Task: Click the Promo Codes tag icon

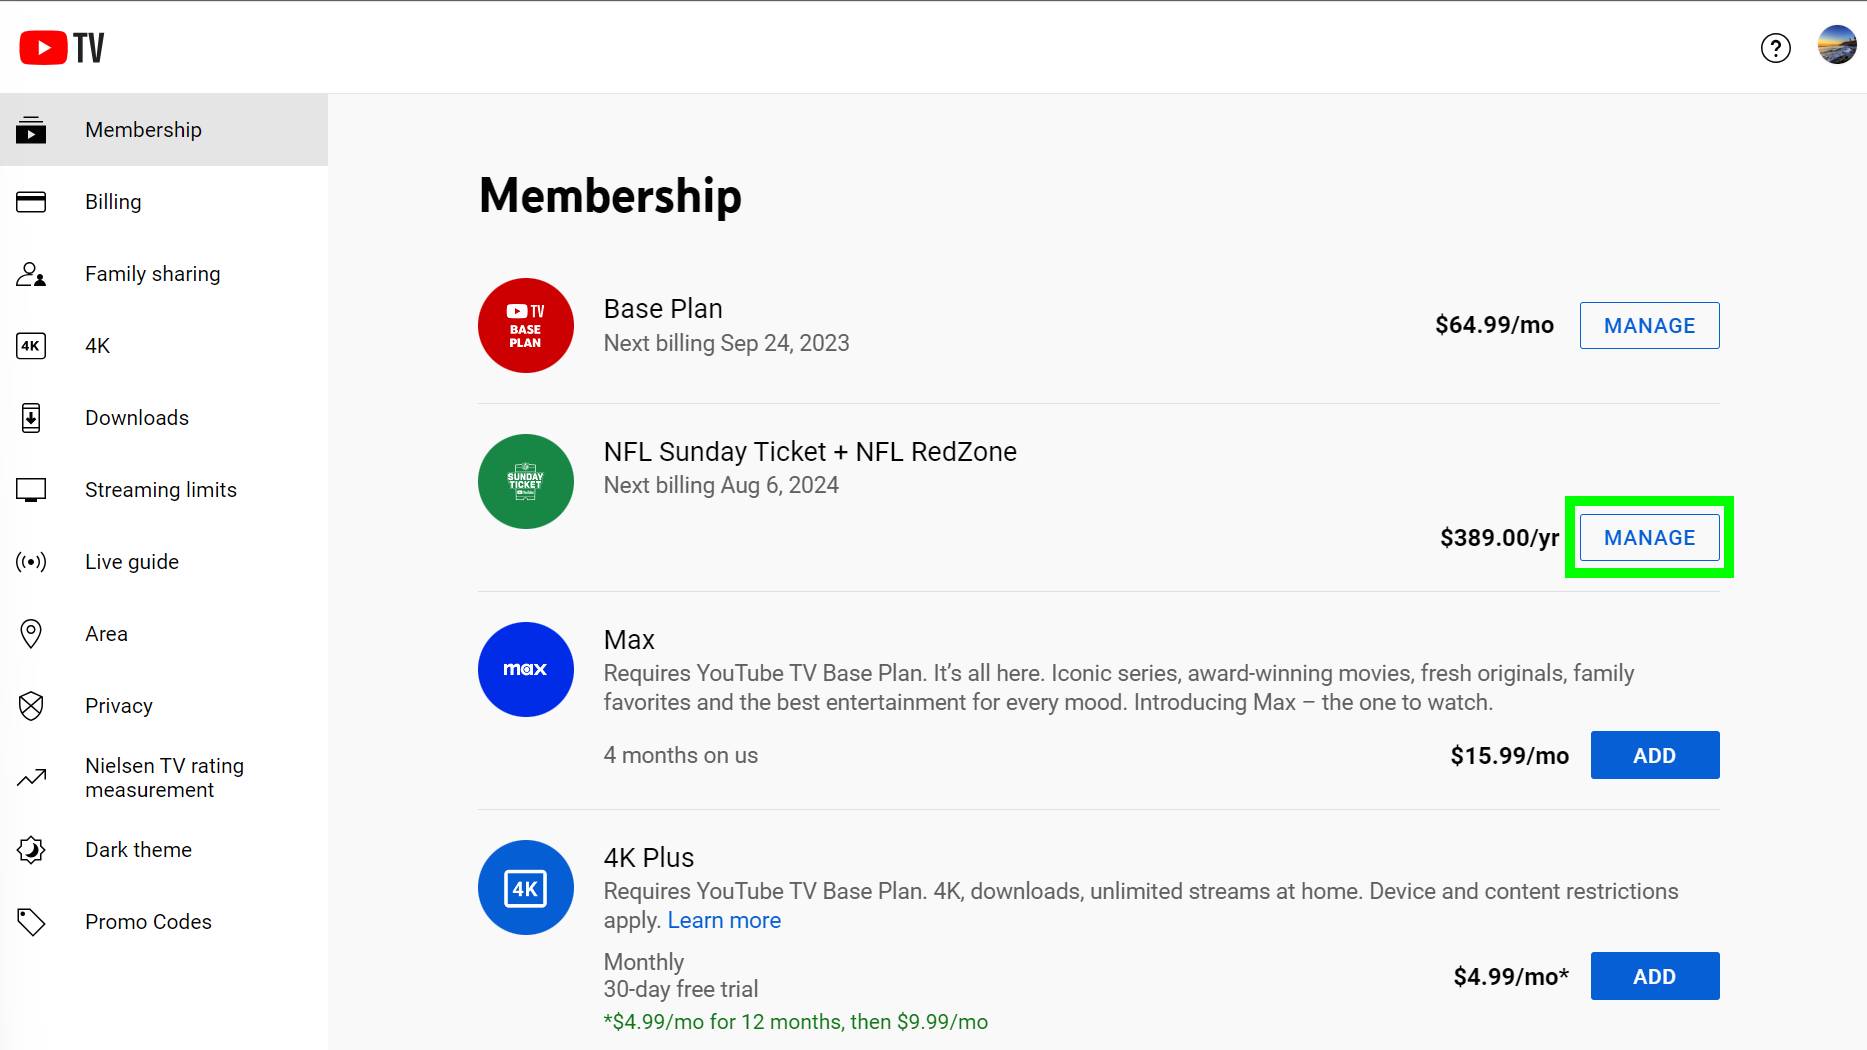Action: coord(31,922)
